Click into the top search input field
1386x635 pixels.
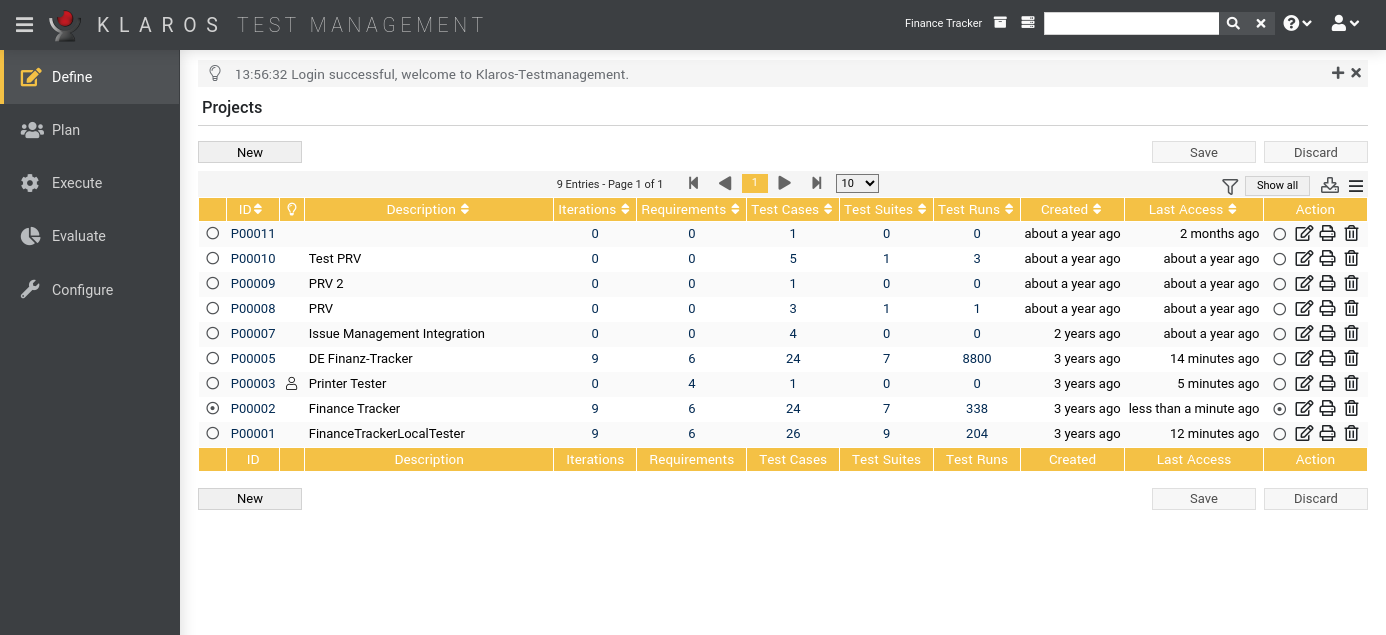[x=1130, y=24]
